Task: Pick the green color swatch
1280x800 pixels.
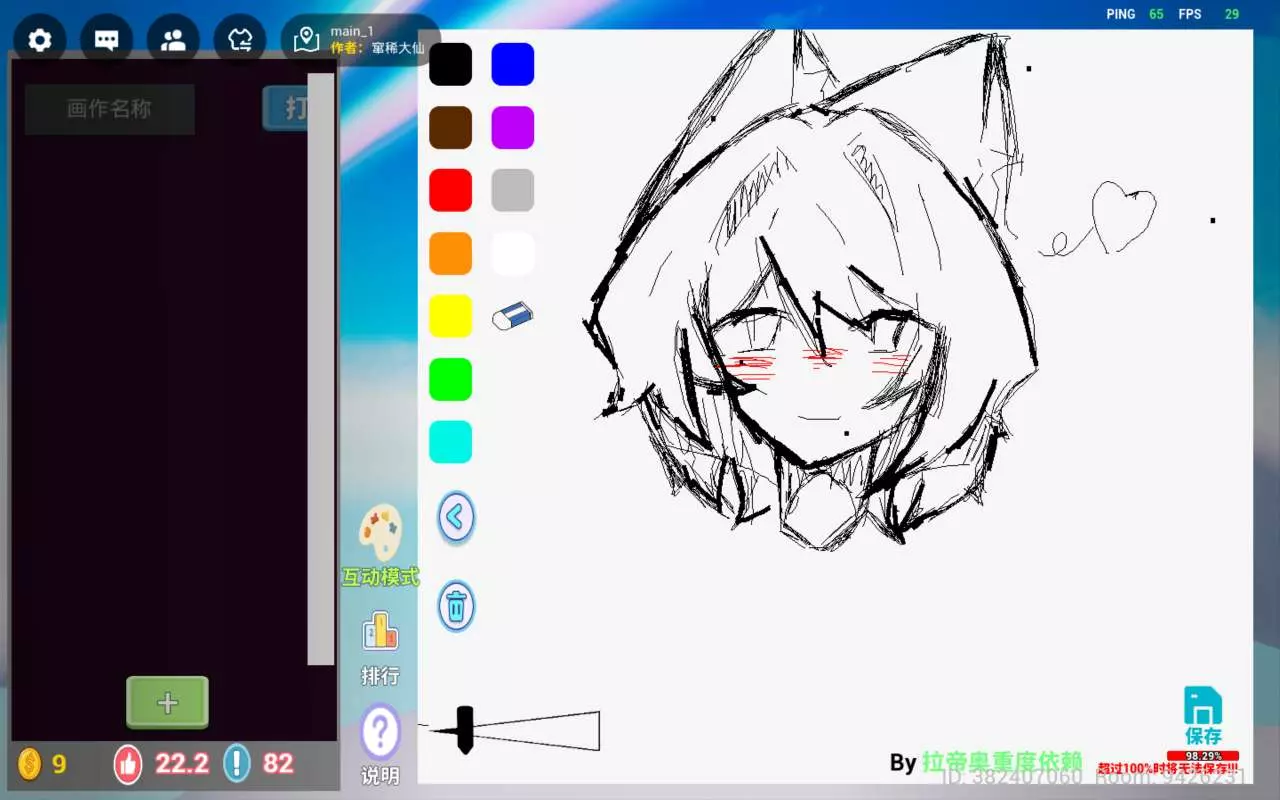Action: pyautogui.click(x=450, y=379)
